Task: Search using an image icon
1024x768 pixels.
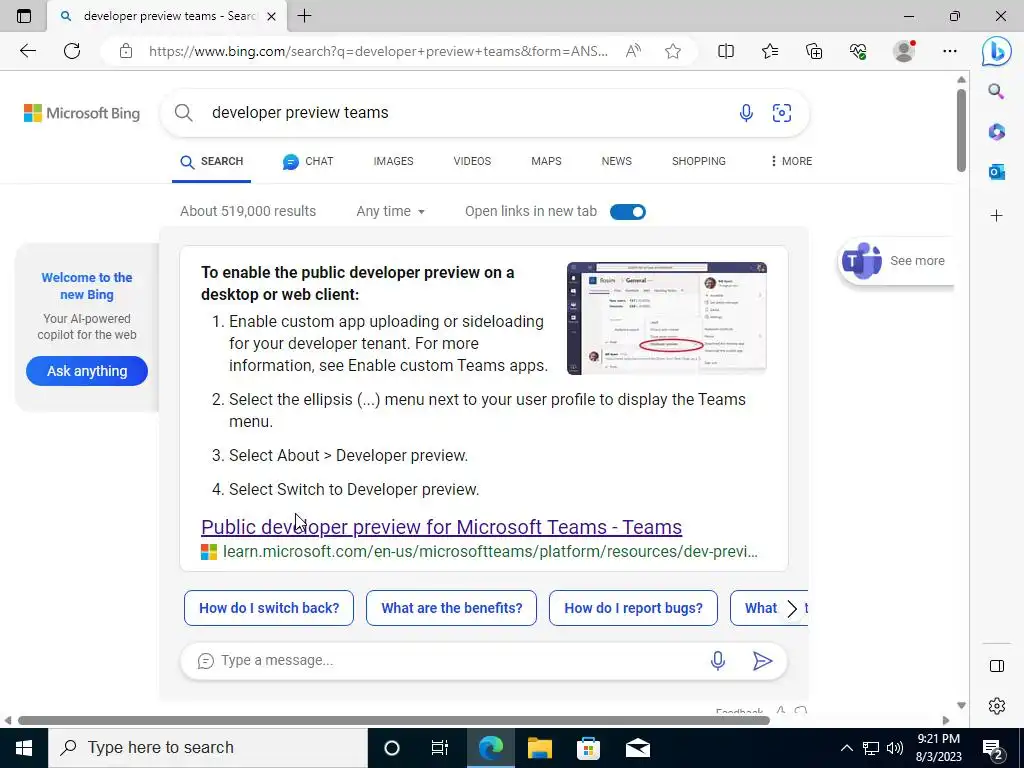Action: click(x=782, y=113)
